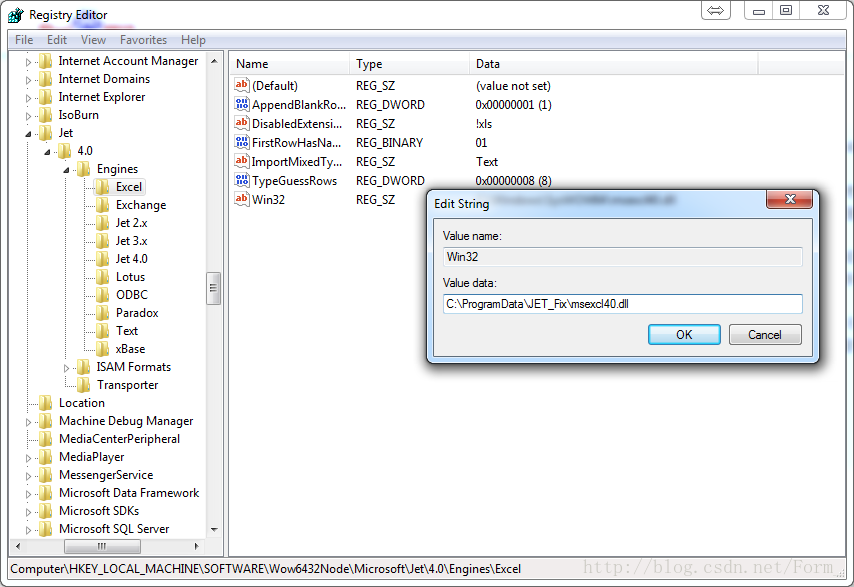Expand the IsoBurn key
854x587 pixels.
pos(28,116)
